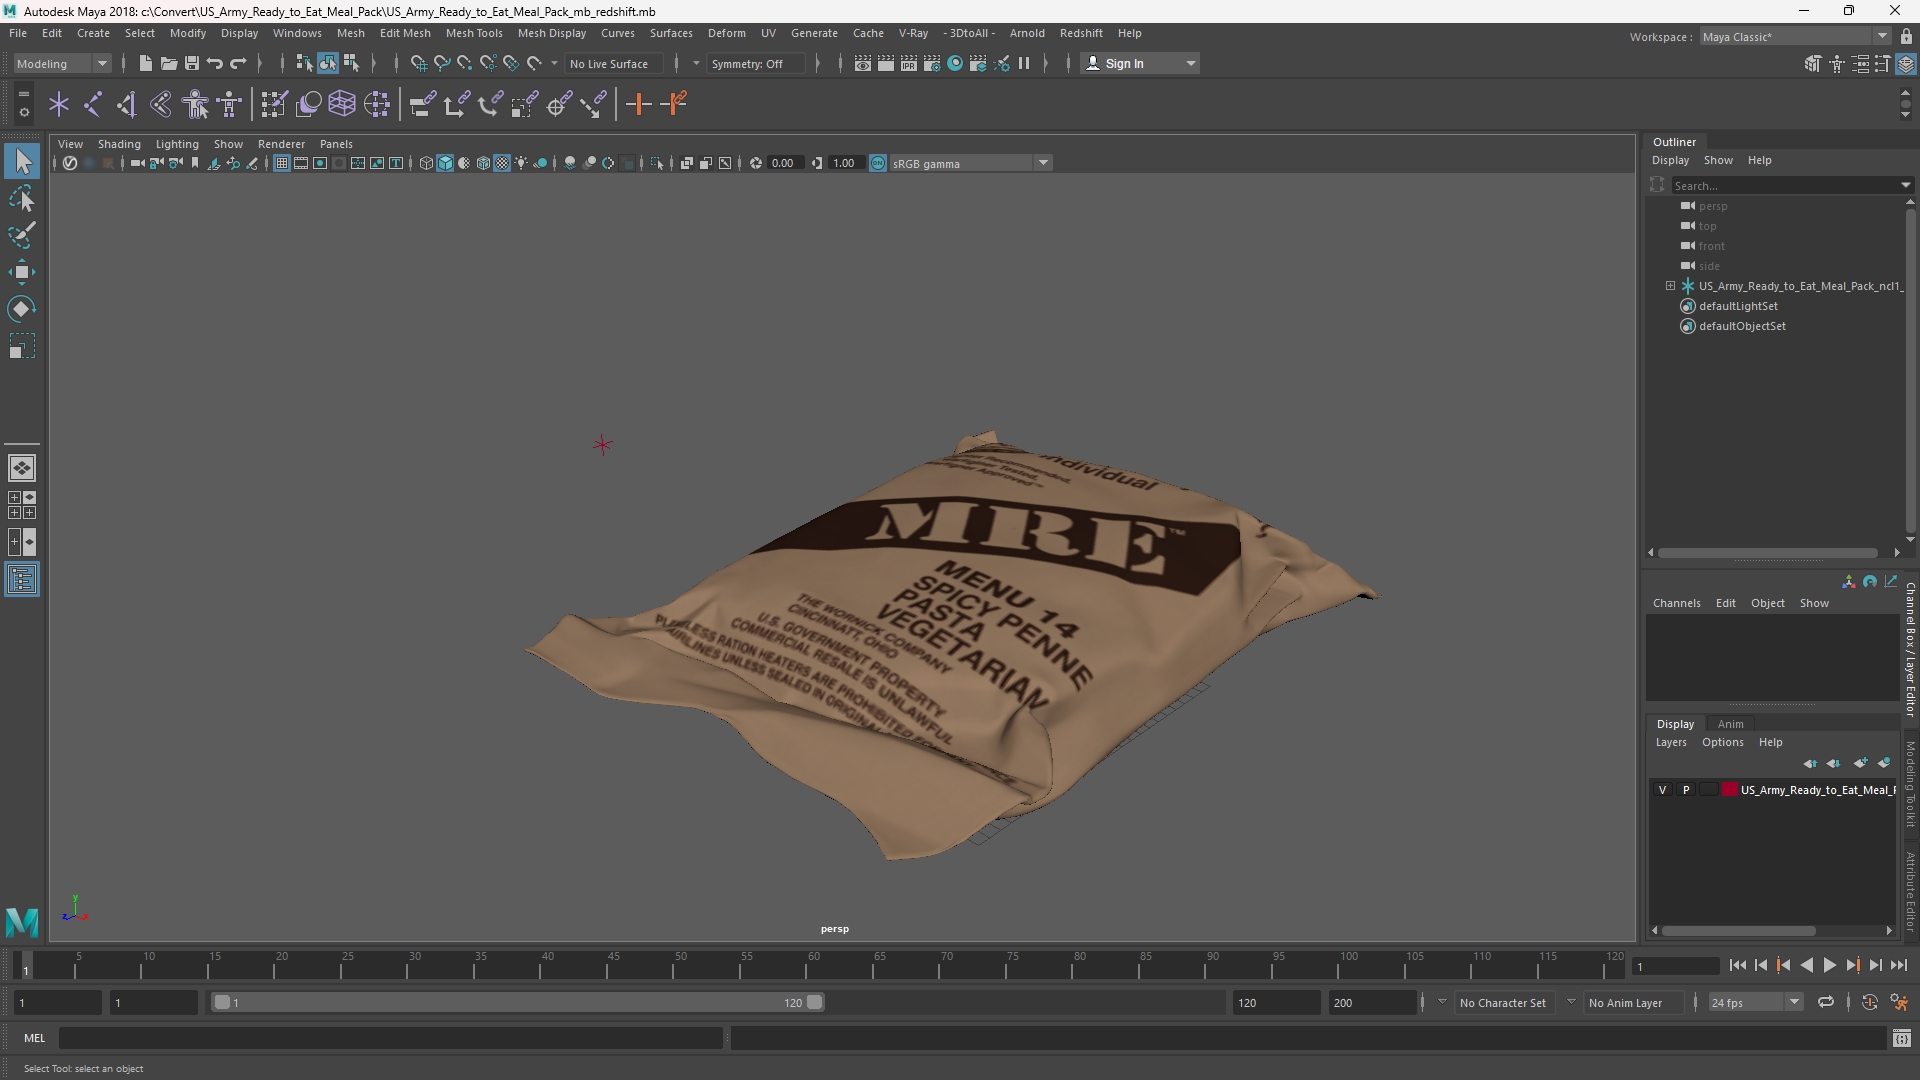The width and height of the screenshot is (1920, 1080).
Task: Toggle color management ON button
Action: point(877,164)
